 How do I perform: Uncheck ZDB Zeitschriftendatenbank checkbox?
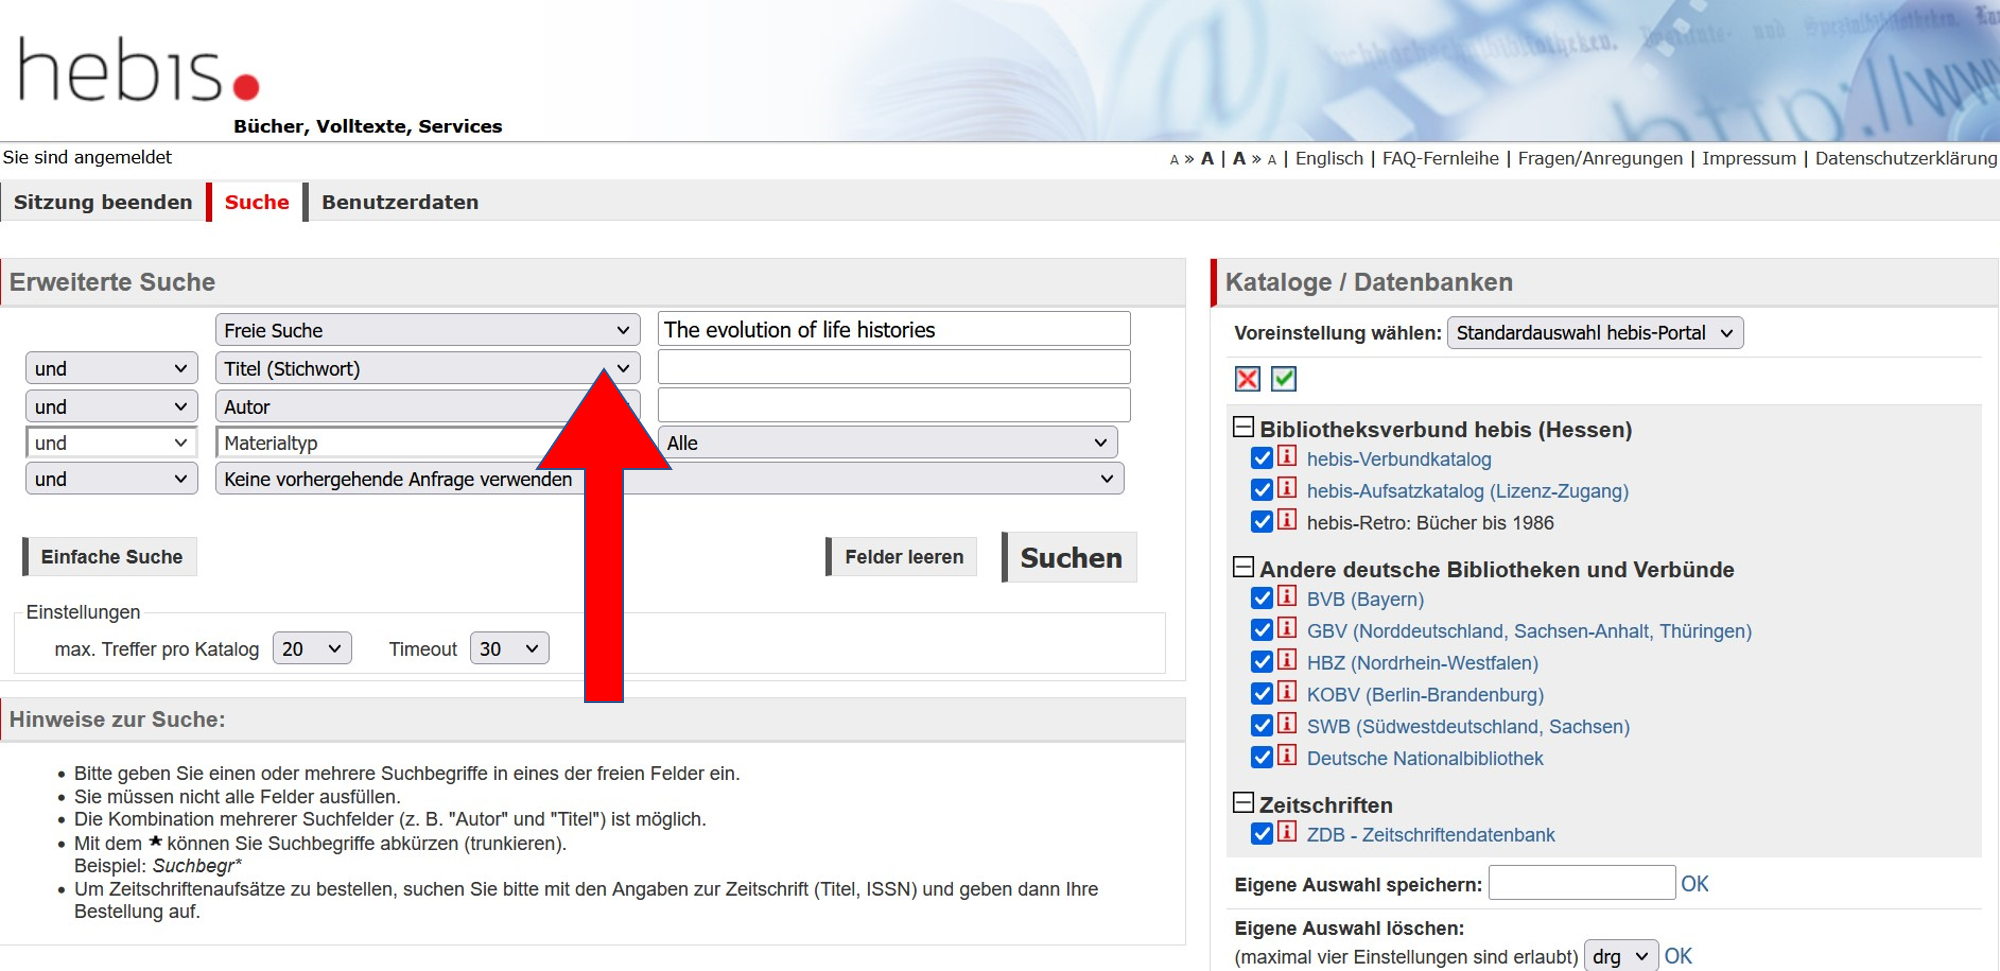[1262, 834]
